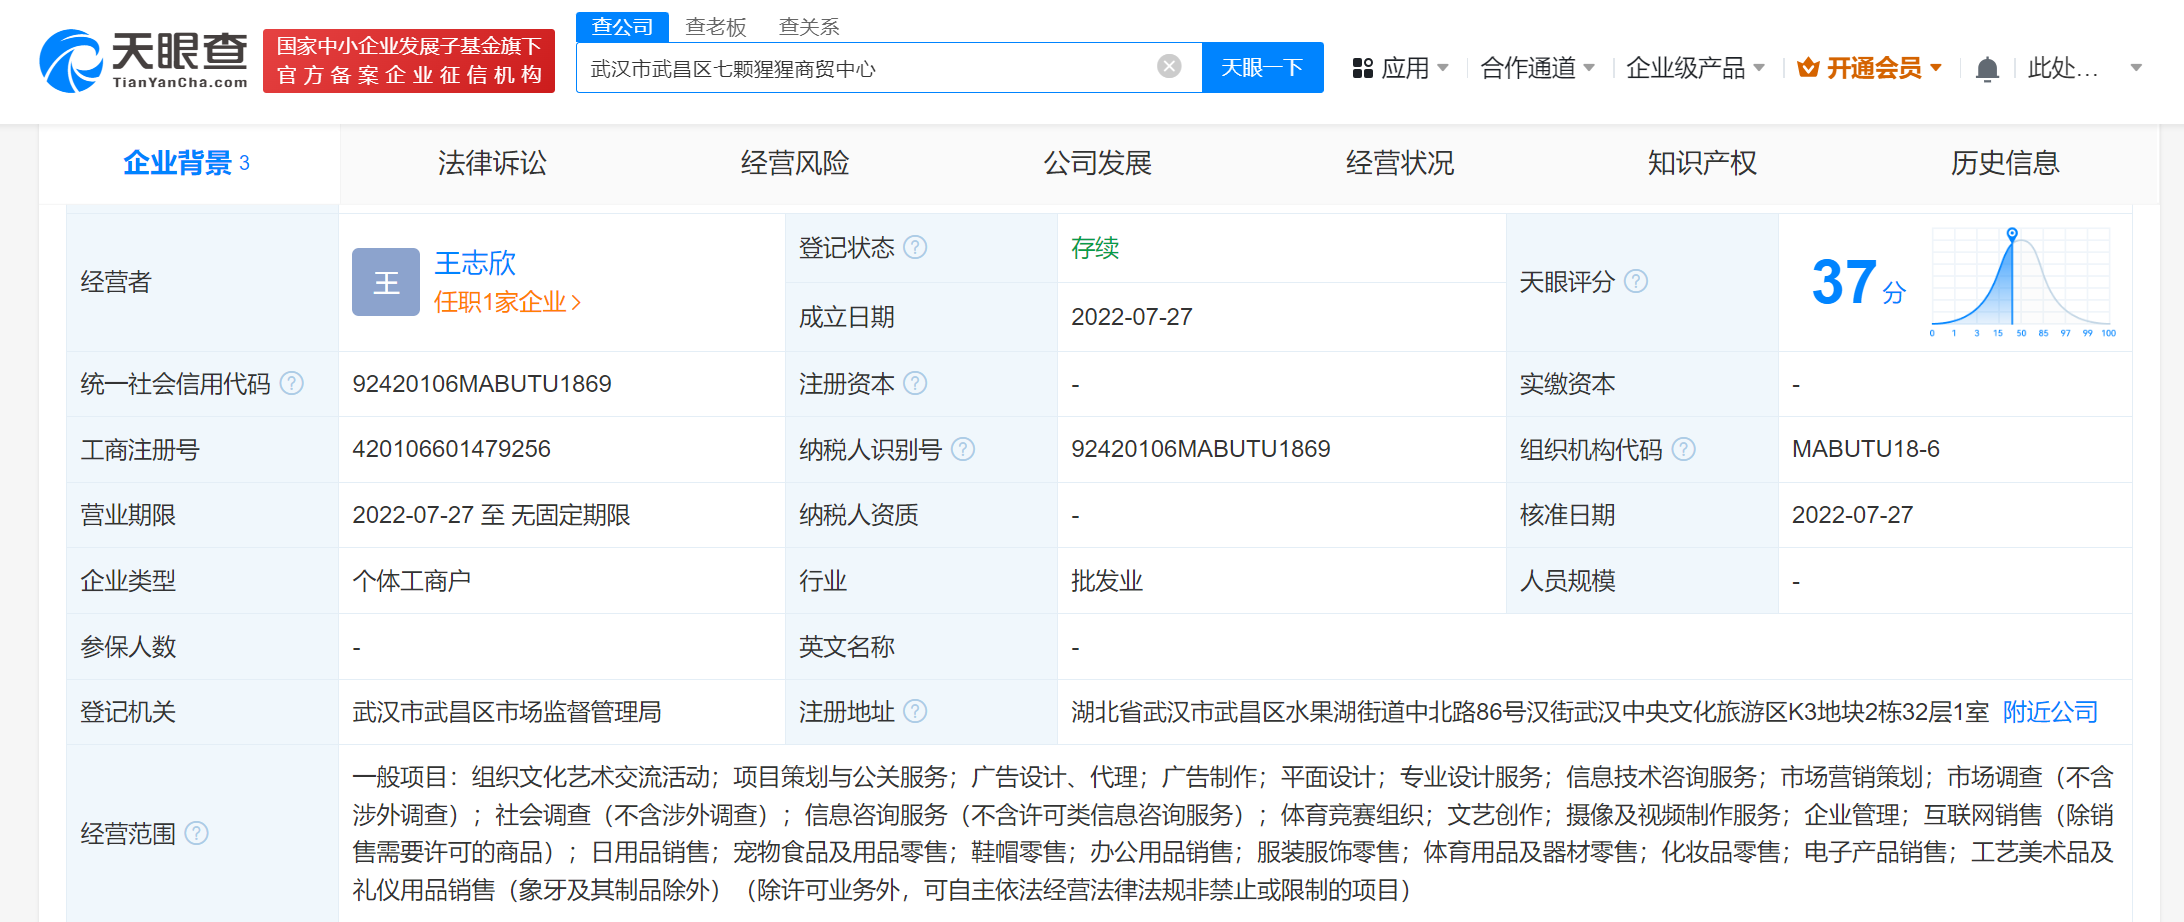Click the 天眼一下 search button

coord(1262,67)
